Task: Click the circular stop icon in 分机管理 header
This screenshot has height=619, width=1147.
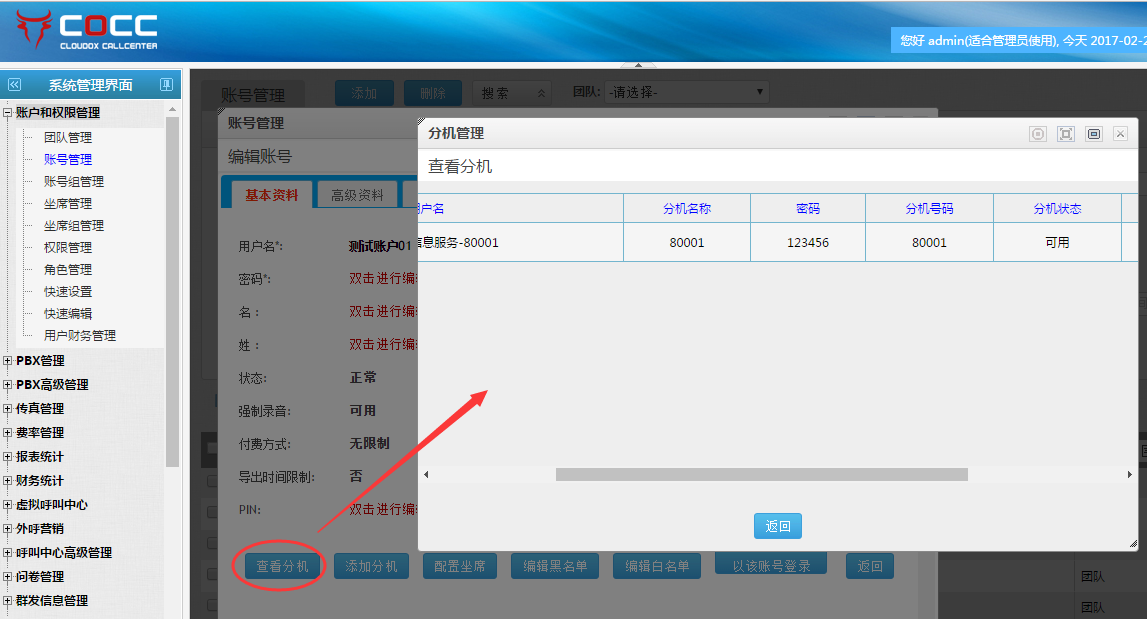Action: (x=1038, y=134)
